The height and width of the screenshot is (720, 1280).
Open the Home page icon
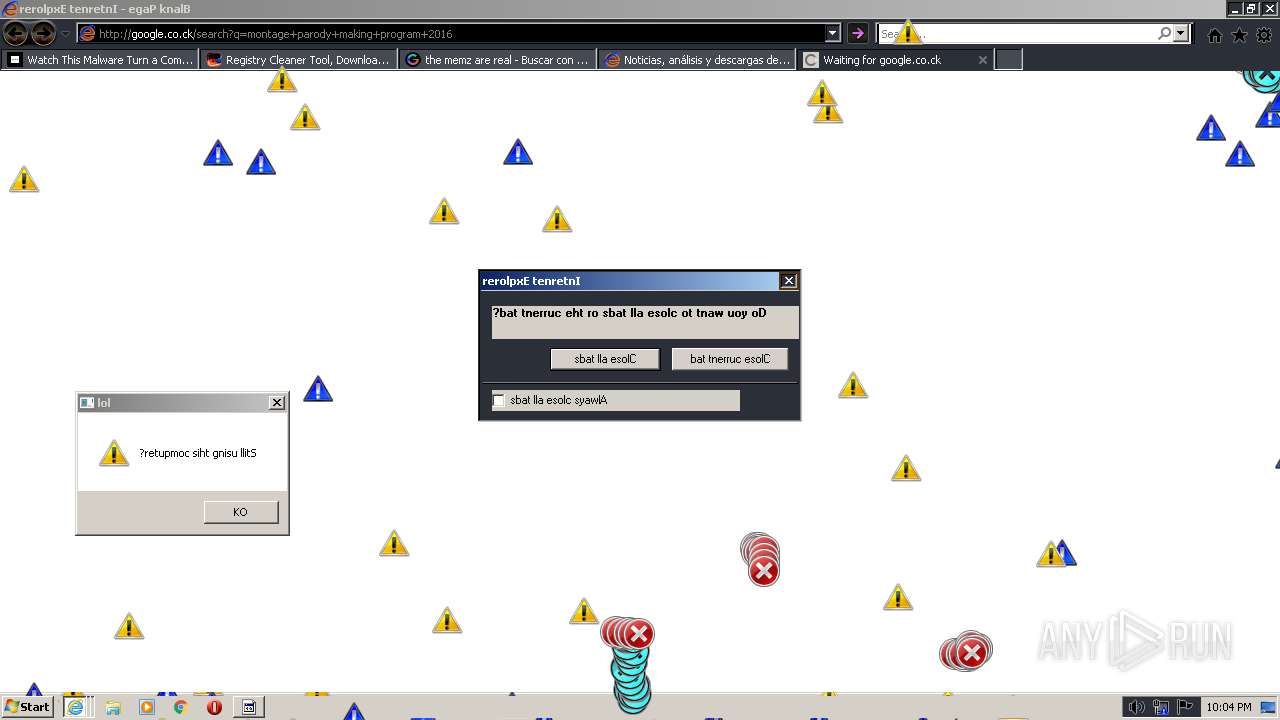coord(1215,35)
